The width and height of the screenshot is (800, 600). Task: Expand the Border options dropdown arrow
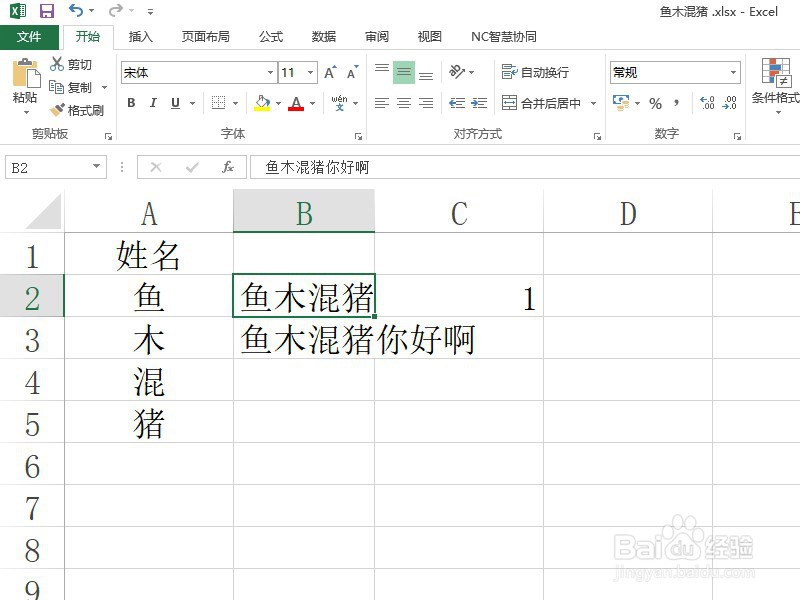[x=234, y=103]
